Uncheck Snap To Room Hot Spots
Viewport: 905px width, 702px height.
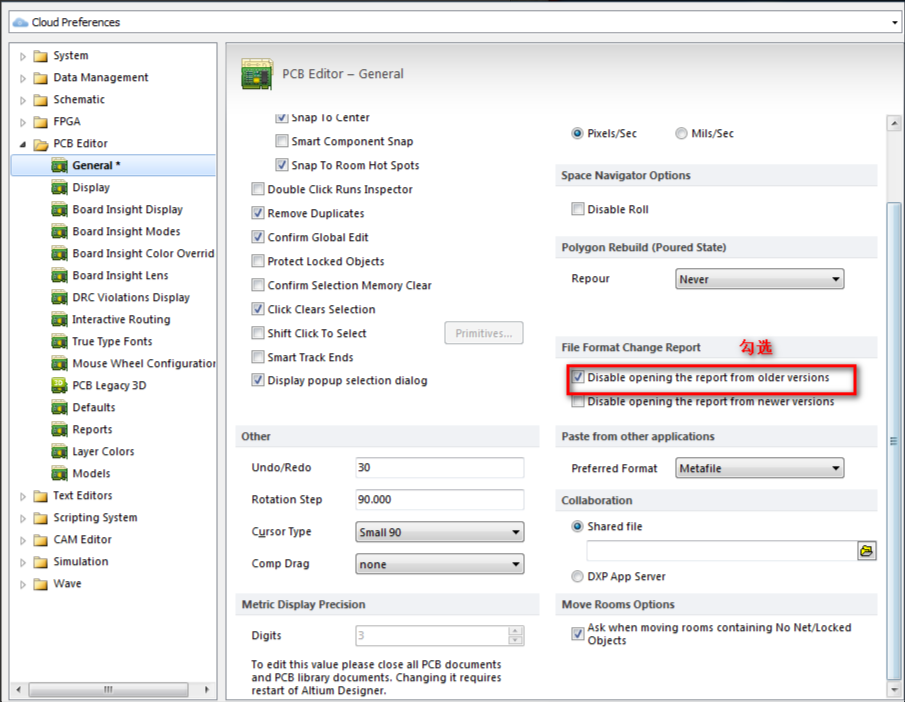tap(282, 165)
